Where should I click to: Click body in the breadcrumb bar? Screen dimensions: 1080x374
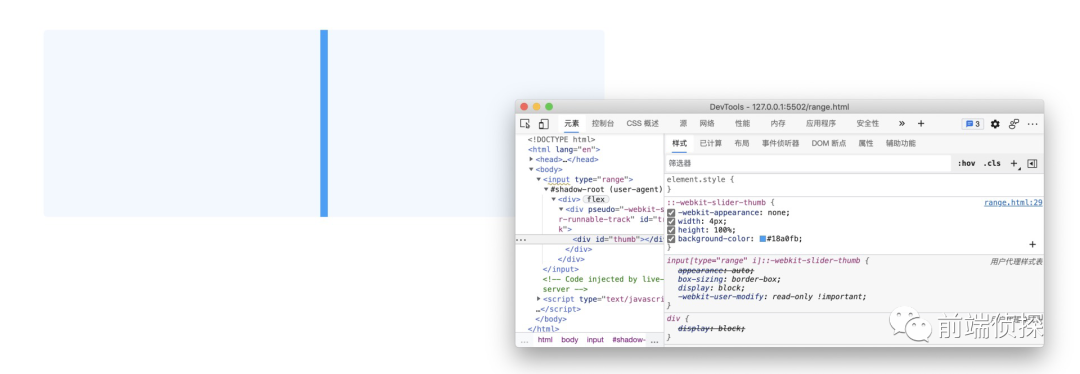tap(570, 340)
